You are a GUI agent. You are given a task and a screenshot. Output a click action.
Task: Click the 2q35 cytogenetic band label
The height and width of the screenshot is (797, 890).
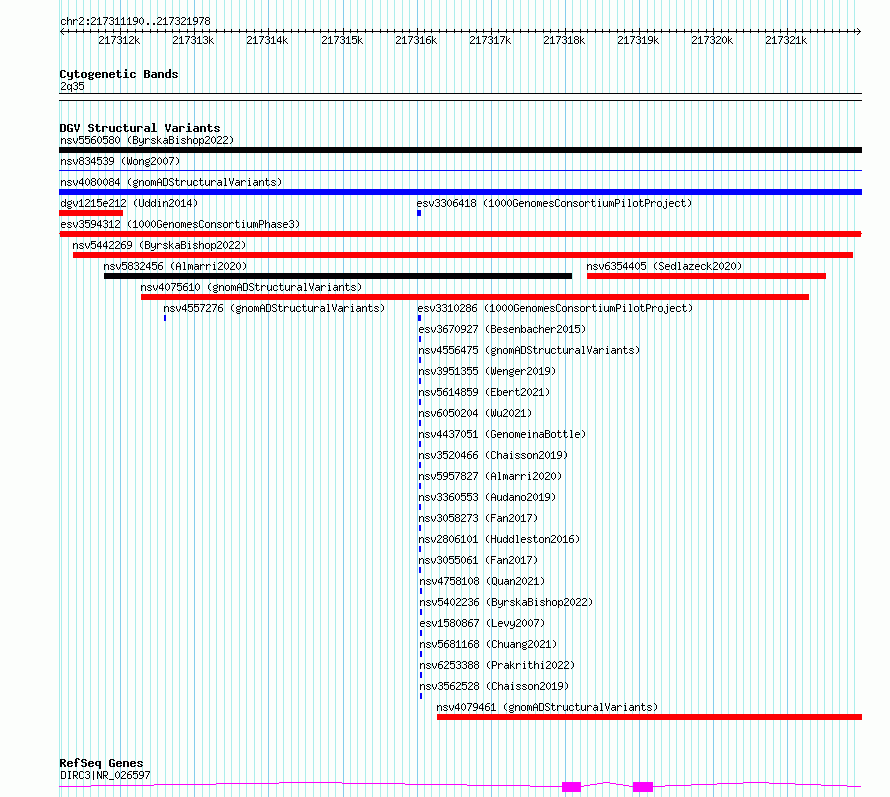72,86
